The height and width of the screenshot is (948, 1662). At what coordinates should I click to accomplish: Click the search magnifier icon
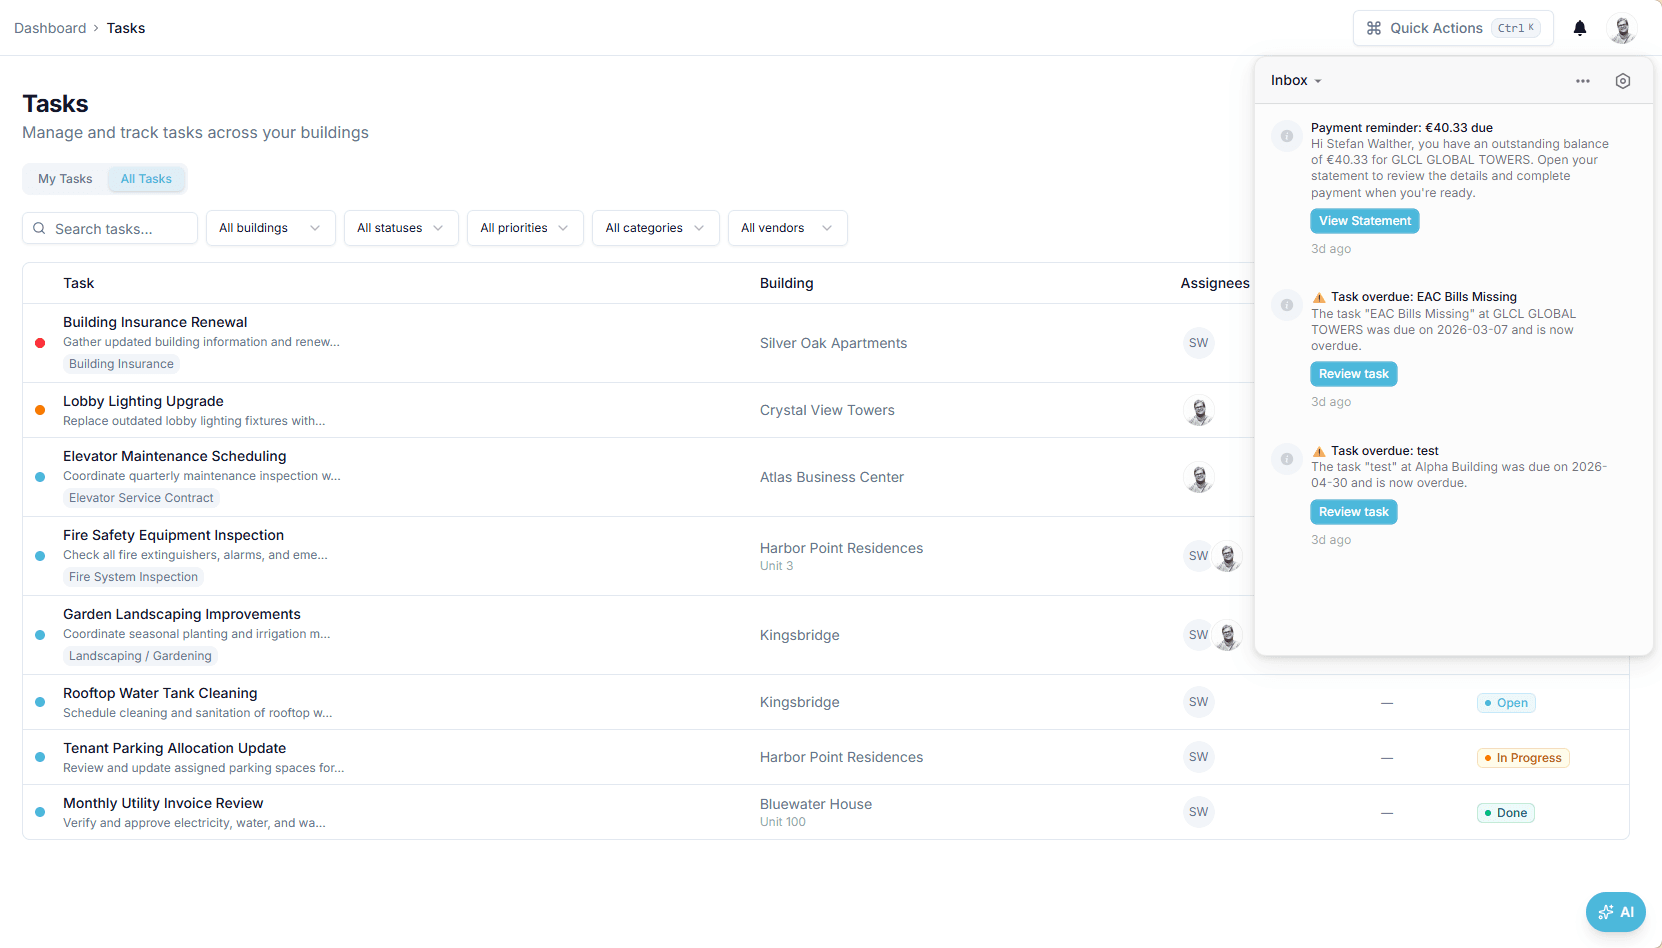(x=39, y=228)
